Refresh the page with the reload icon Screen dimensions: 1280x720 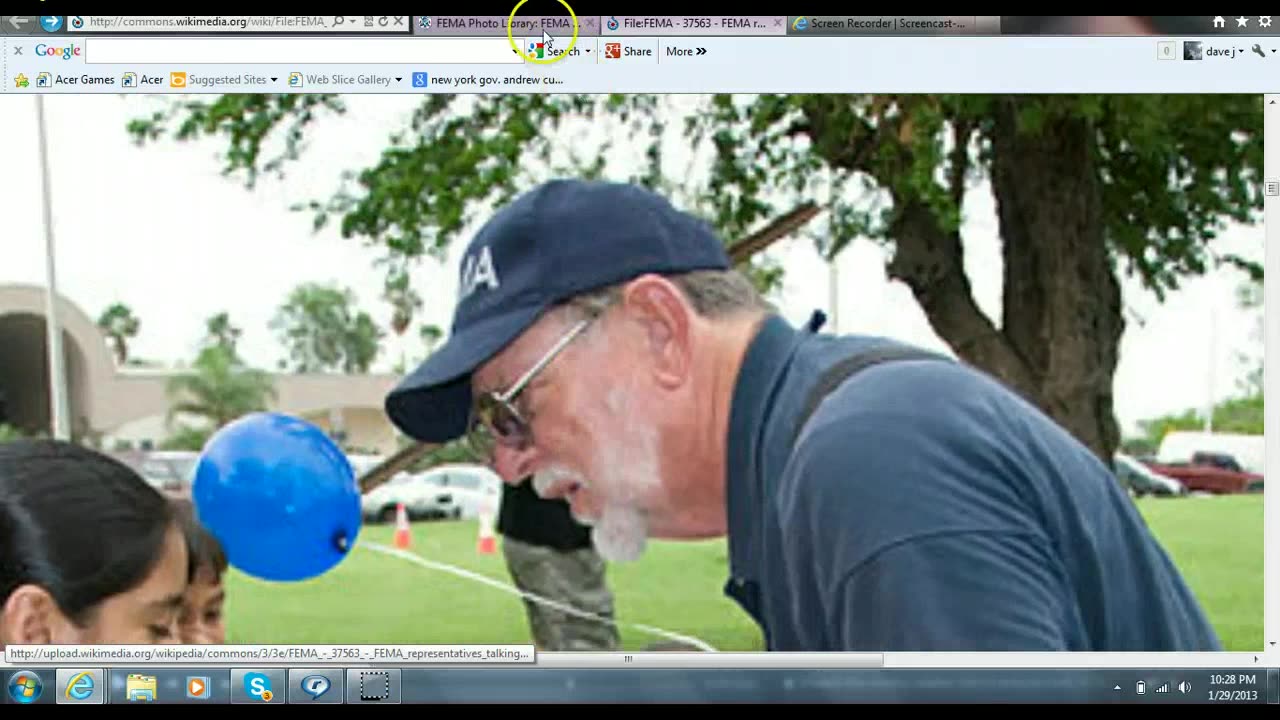coord(383,22)
